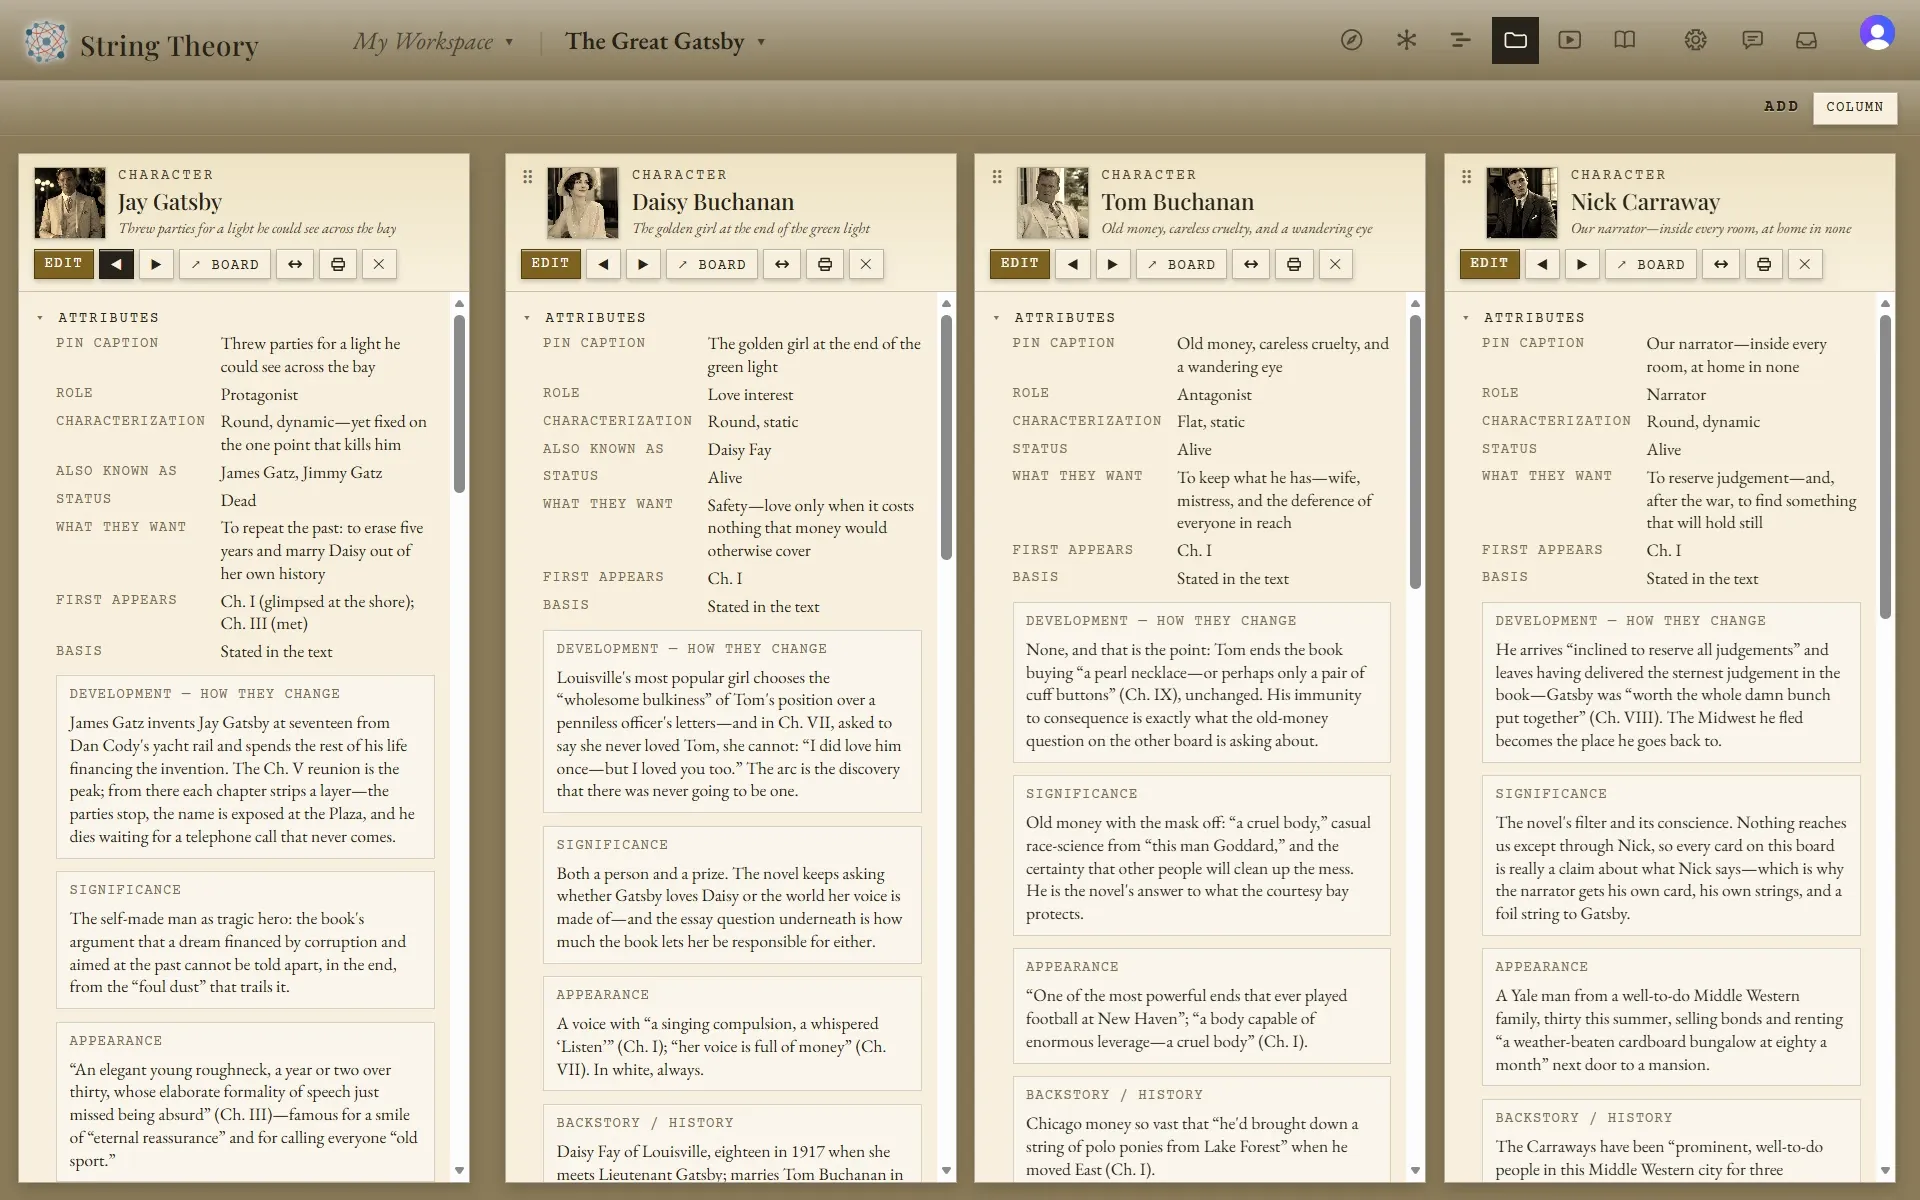Print the Jay Gatsby card

pos(338,264)
